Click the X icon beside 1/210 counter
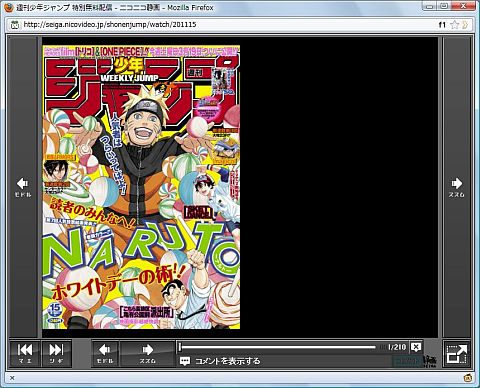 [x=416, y=347]
